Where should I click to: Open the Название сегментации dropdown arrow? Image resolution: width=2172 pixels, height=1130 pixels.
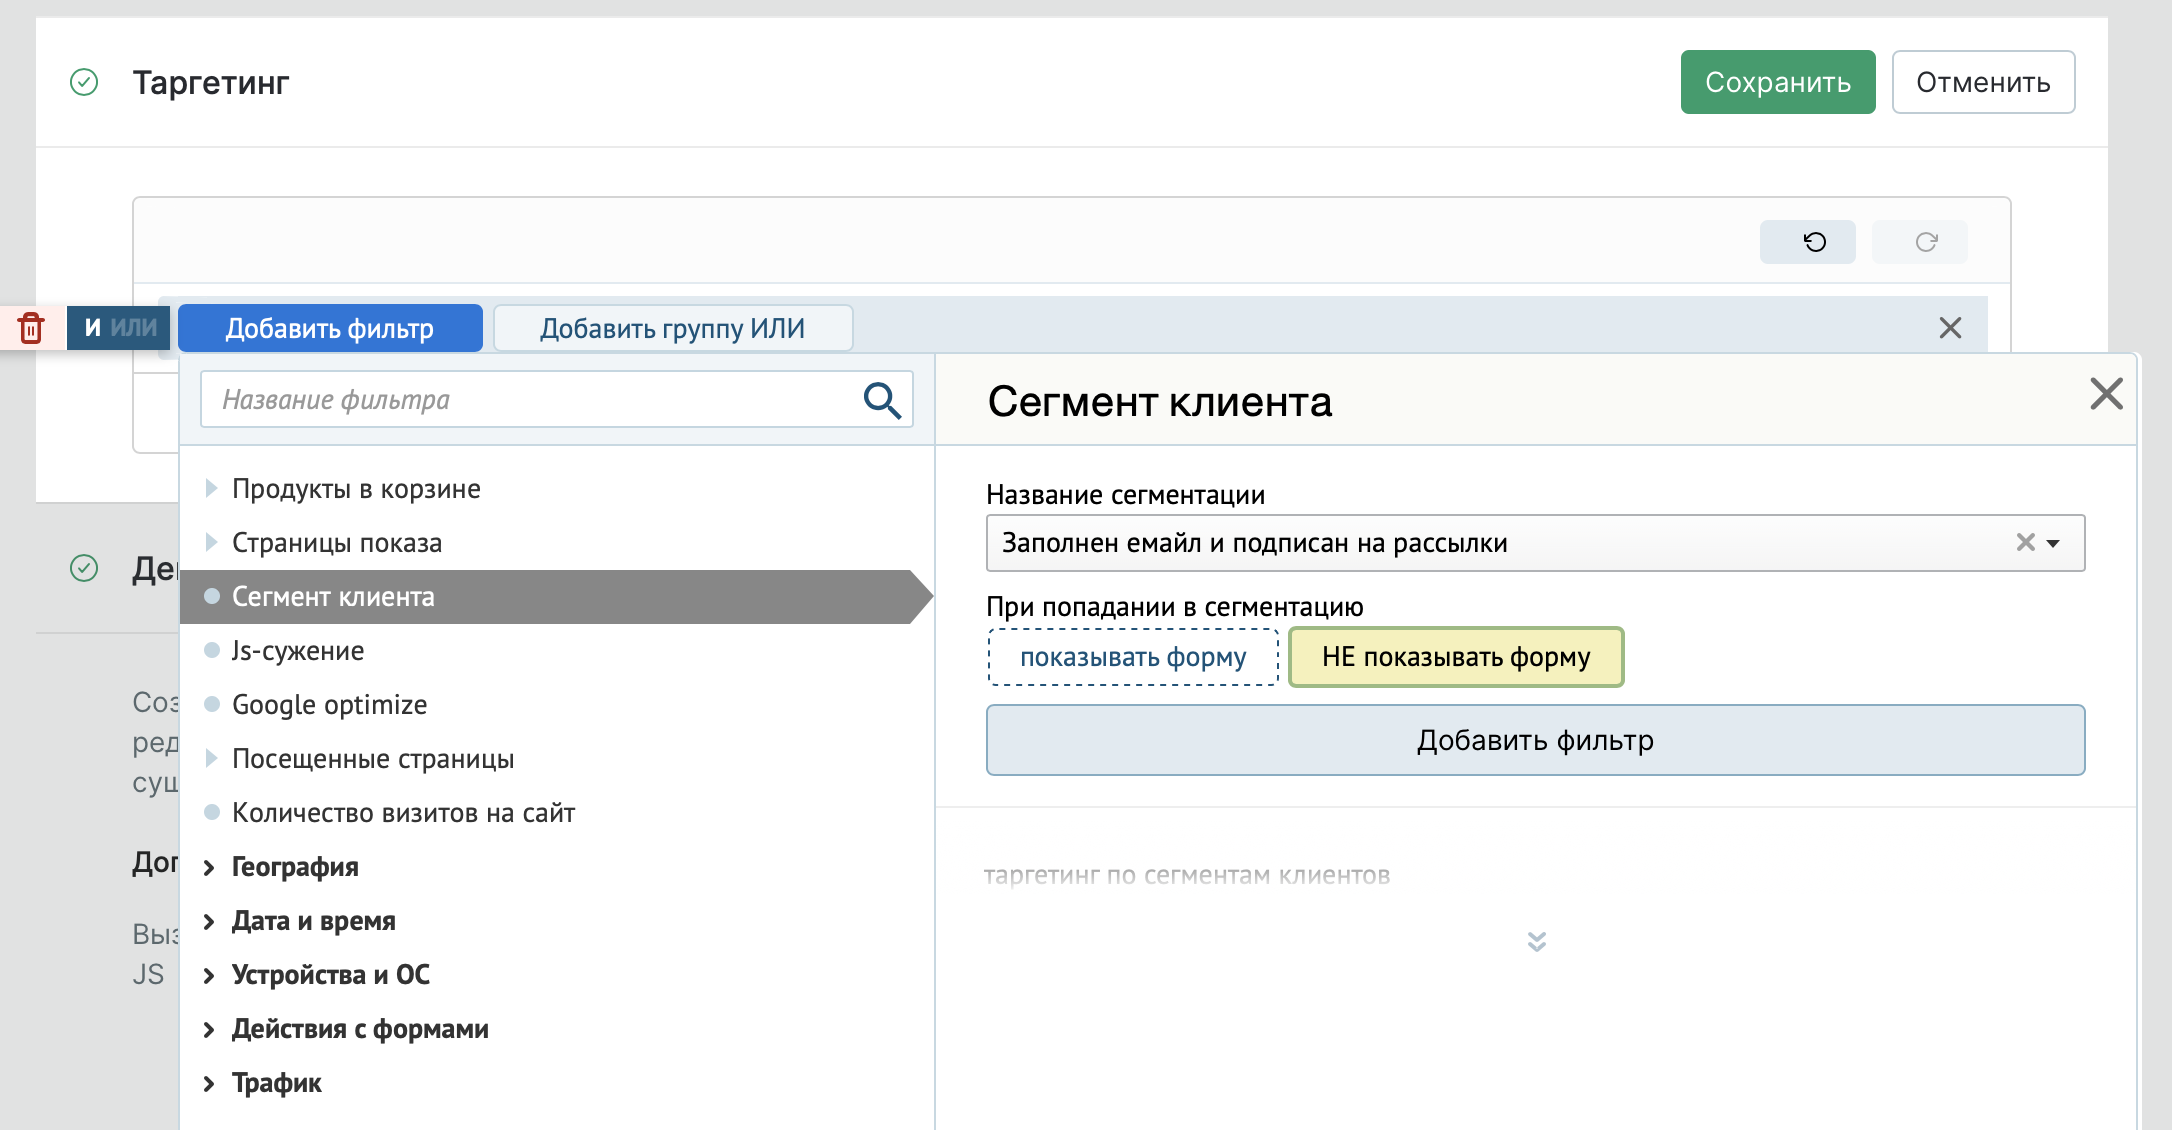(x=2053, y=543)
